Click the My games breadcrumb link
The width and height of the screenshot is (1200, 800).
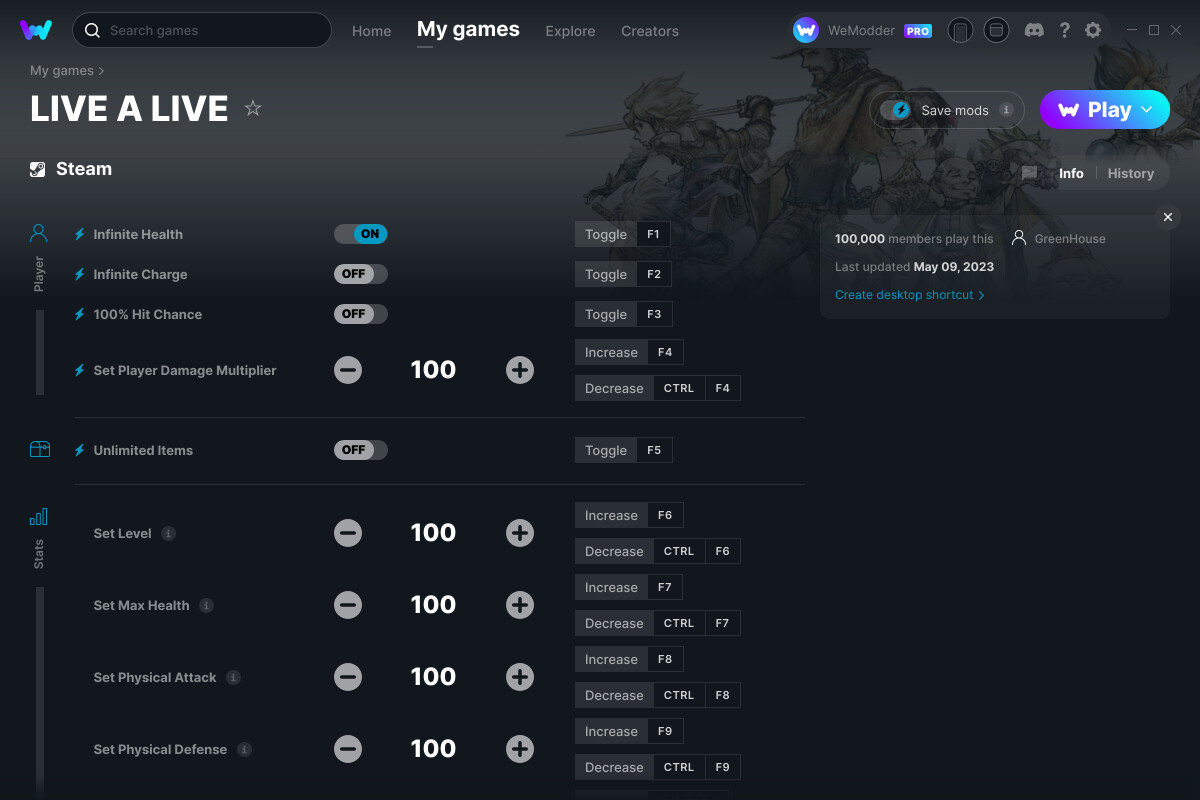[x=62, y=71]
